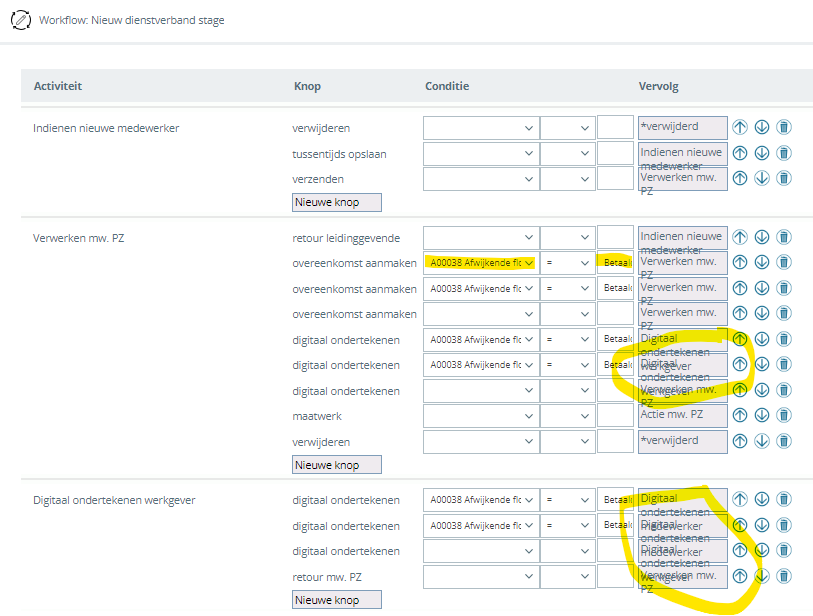Click the condition value field of the maatwerk row

point(615,415)
